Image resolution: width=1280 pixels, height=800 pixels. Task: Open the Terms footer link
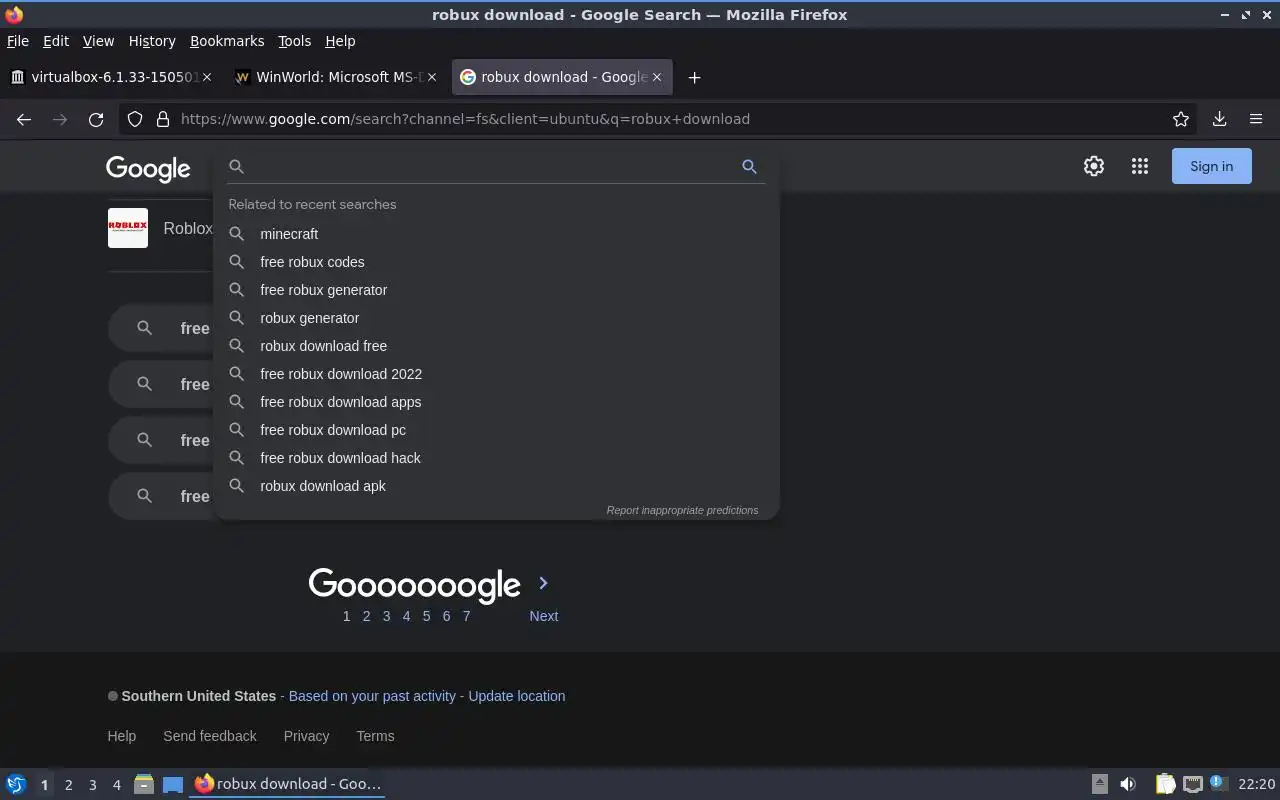coord(375,736)
